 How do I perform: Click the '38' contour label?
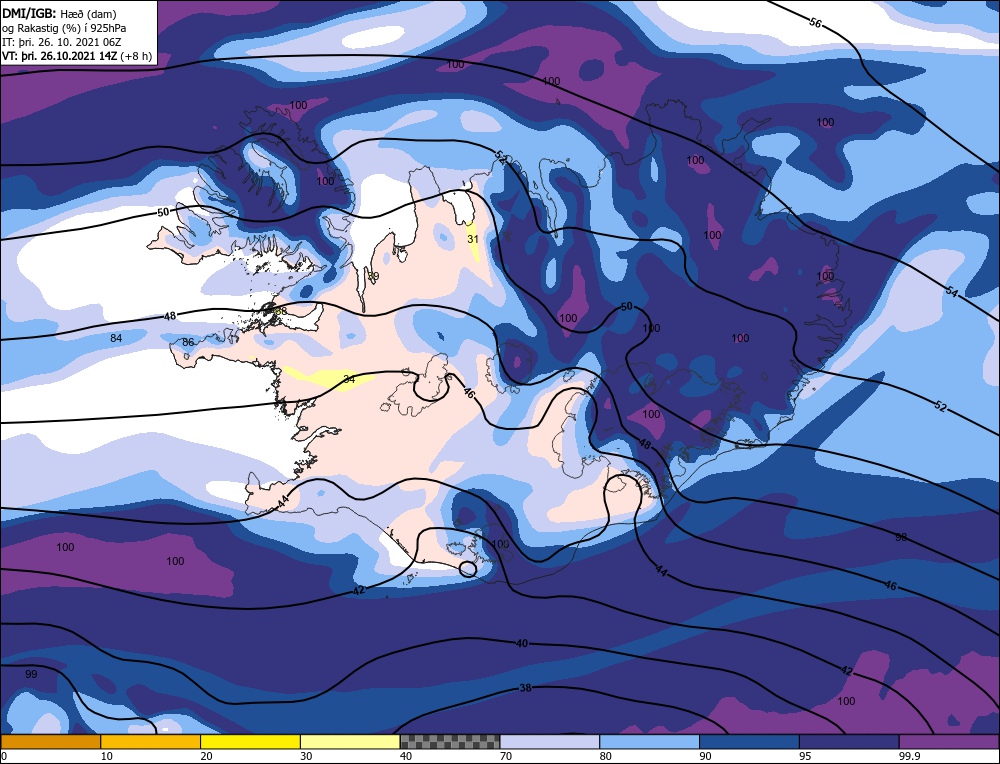(x=525, y=688)
